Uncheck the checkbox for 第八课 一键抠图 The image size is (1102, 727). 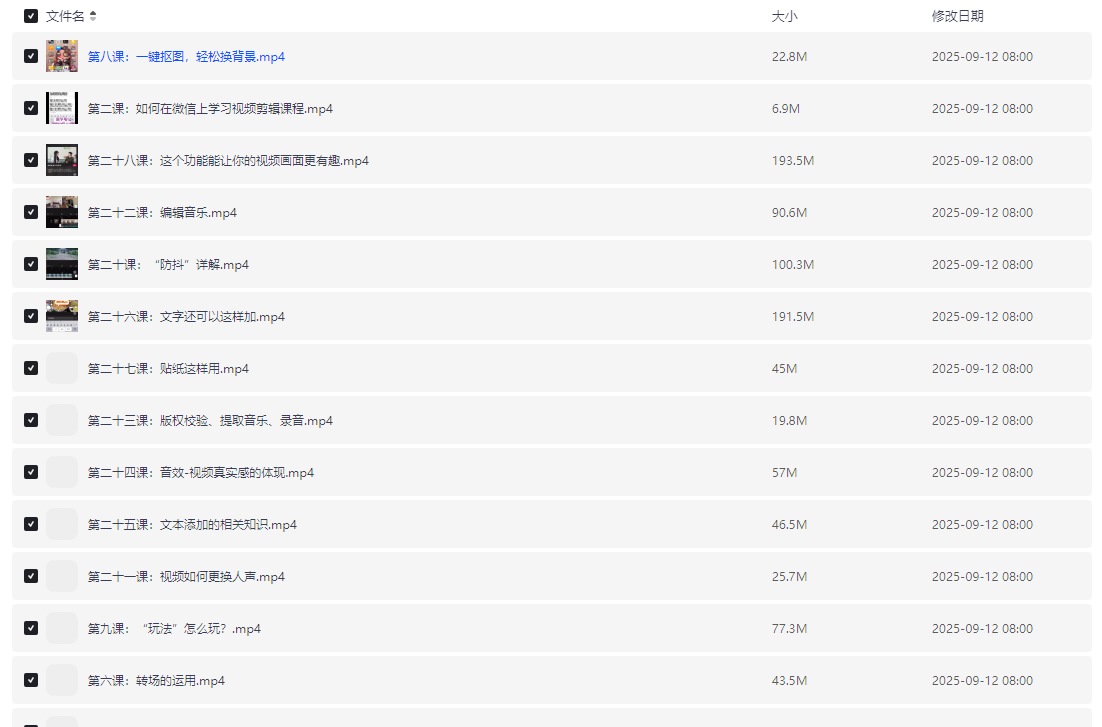31,56
